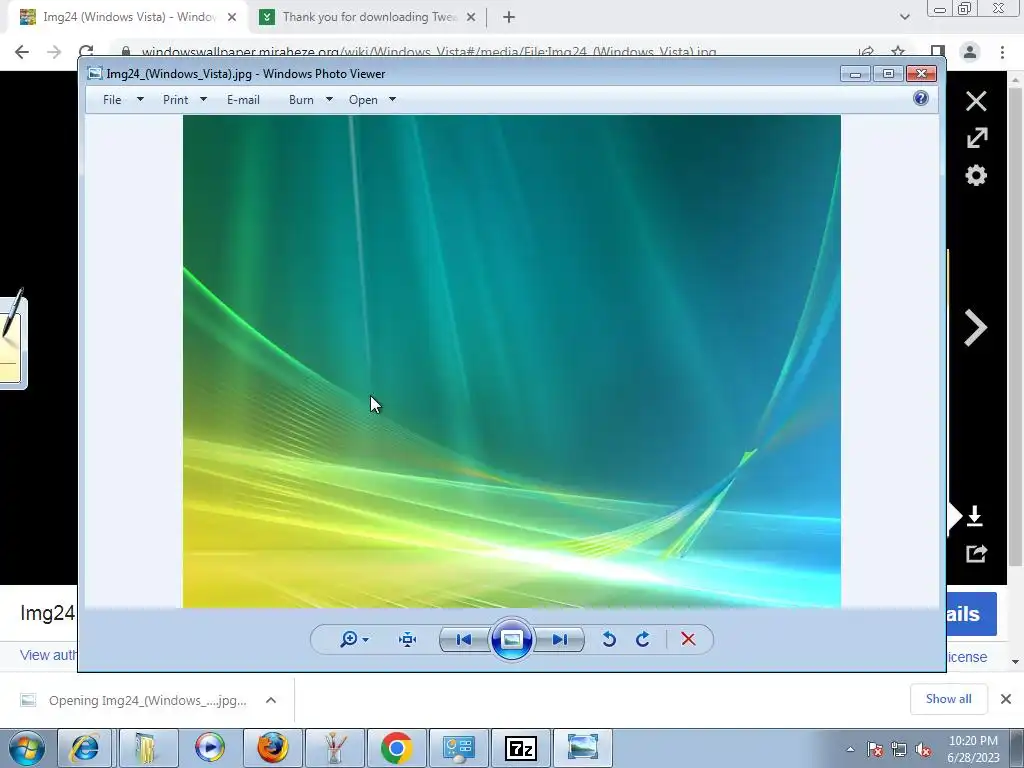
Task: Open the File menu in Photo Viewer
Action: click(112, 100)
